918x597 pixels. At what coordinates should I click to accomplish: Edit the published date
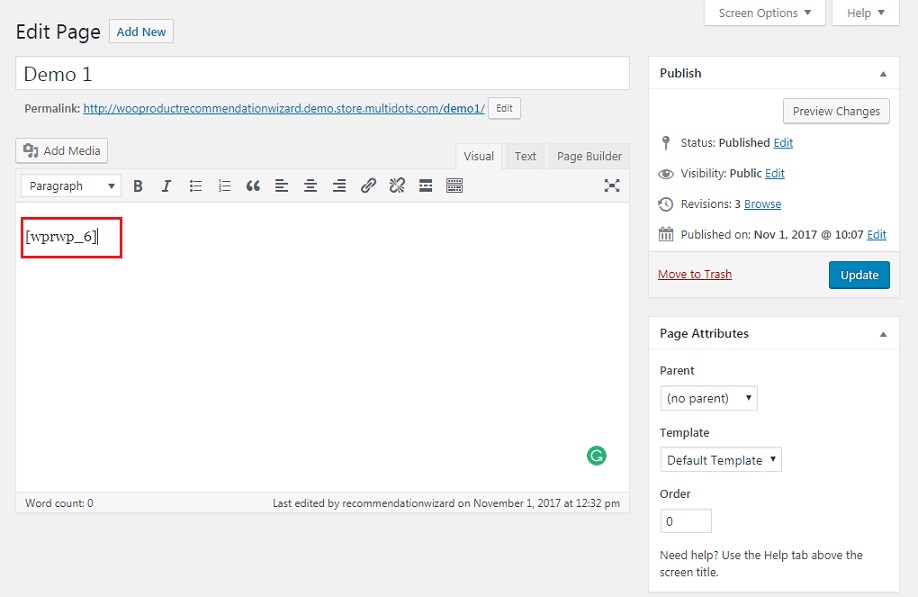tap(876, 235)
